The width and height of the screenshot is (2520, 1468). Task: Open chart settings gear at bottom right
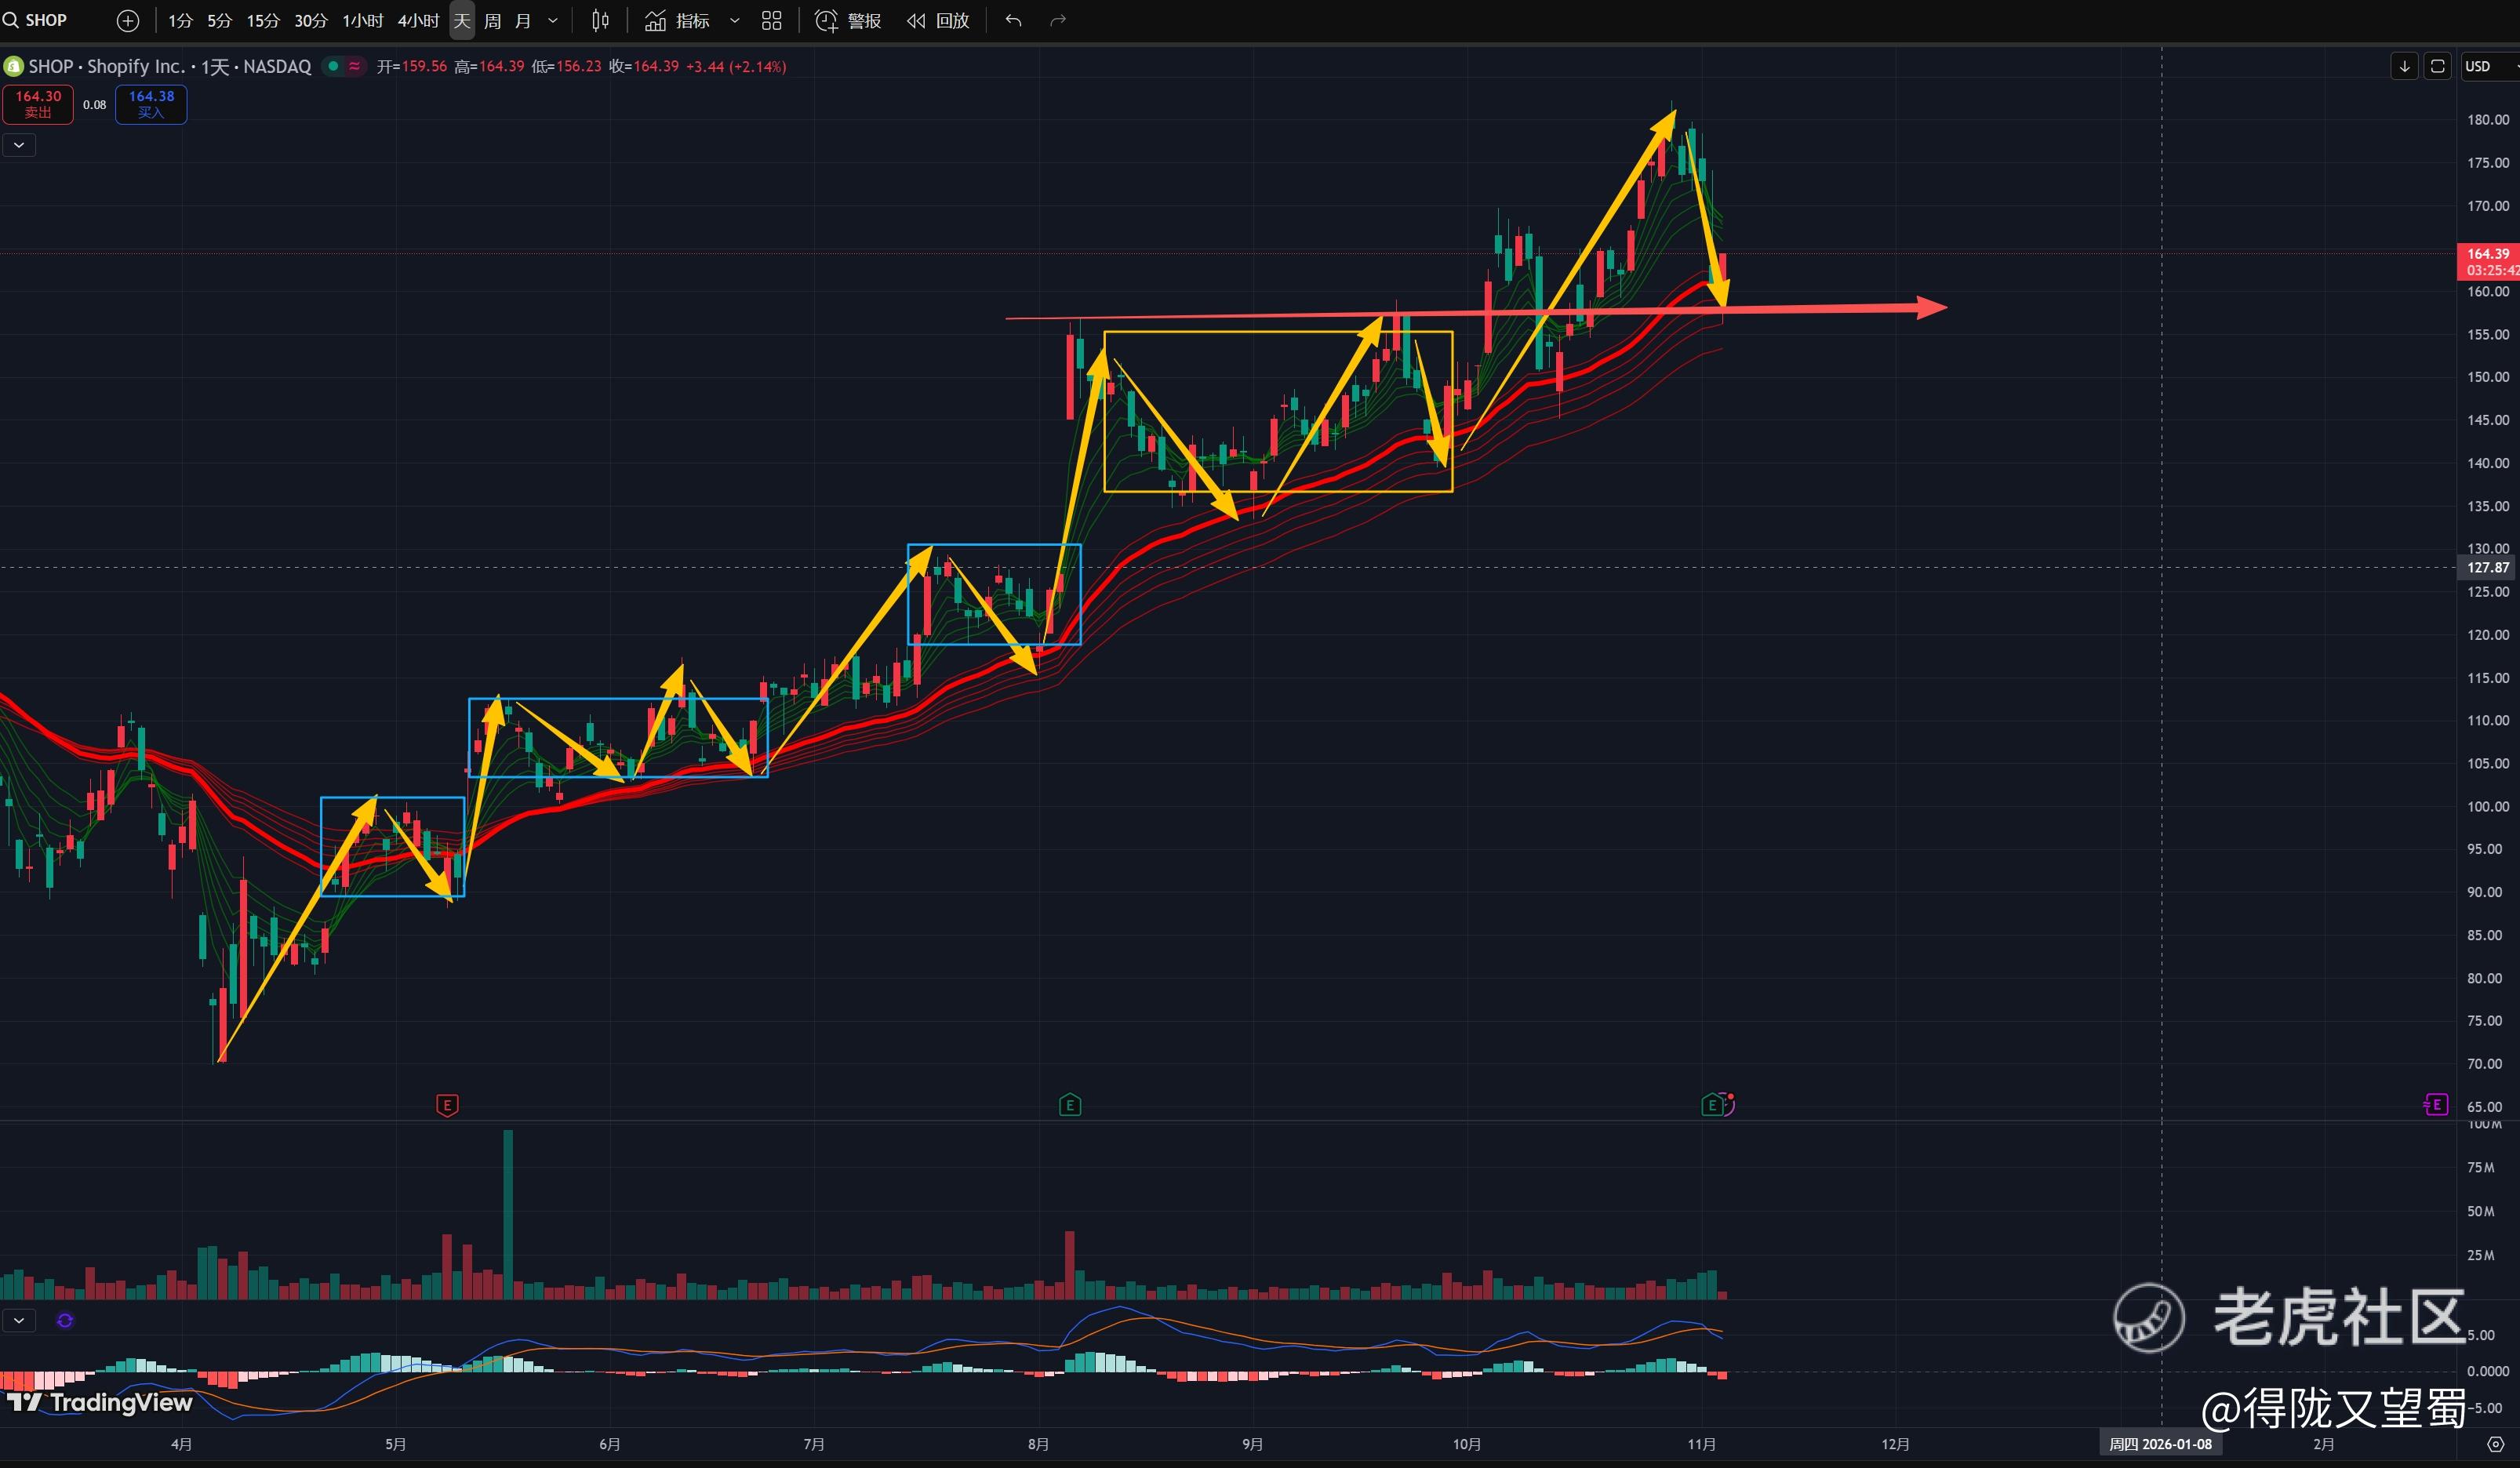(2495, 1444)
